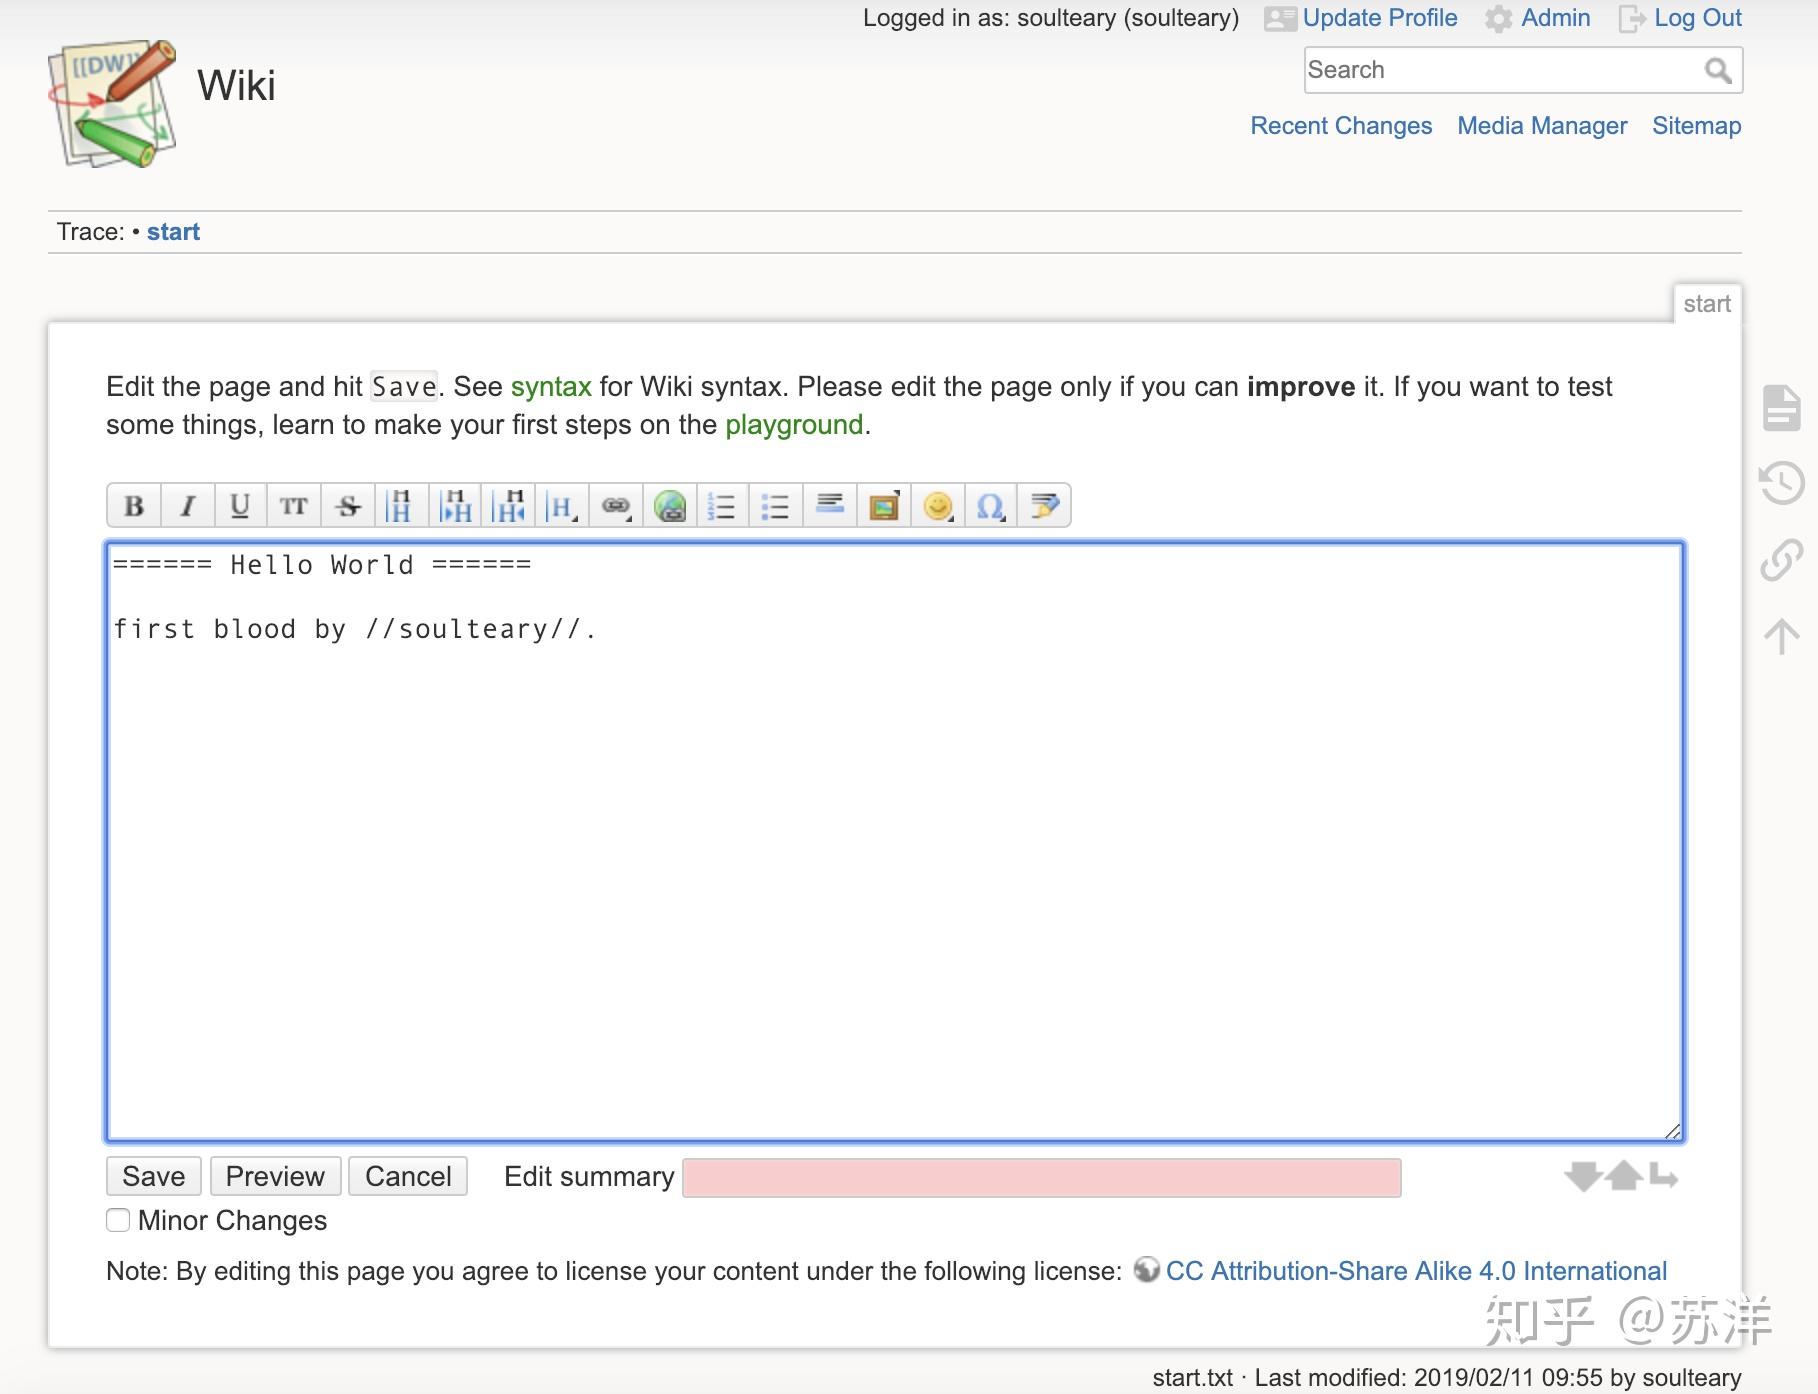Screen dimensions: 1818x1394
Task: Click inside the Edit summary field
Action: 1040,1176
